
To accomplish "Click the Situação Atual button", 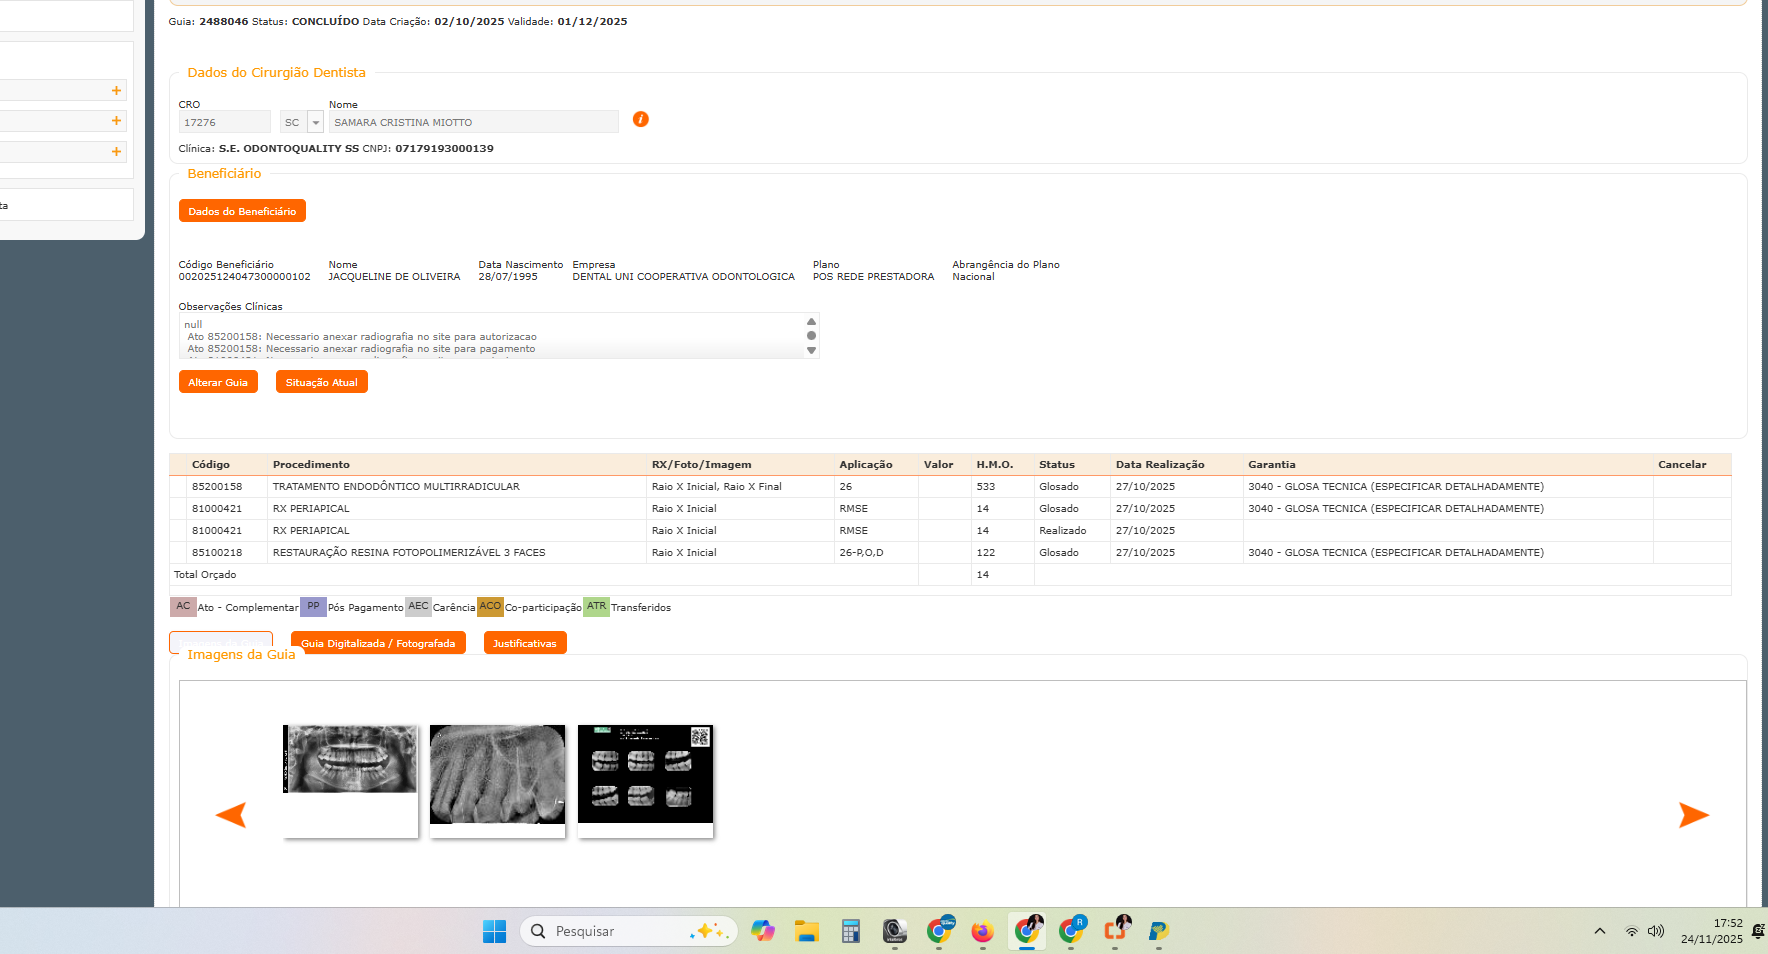I will [321, 382].
